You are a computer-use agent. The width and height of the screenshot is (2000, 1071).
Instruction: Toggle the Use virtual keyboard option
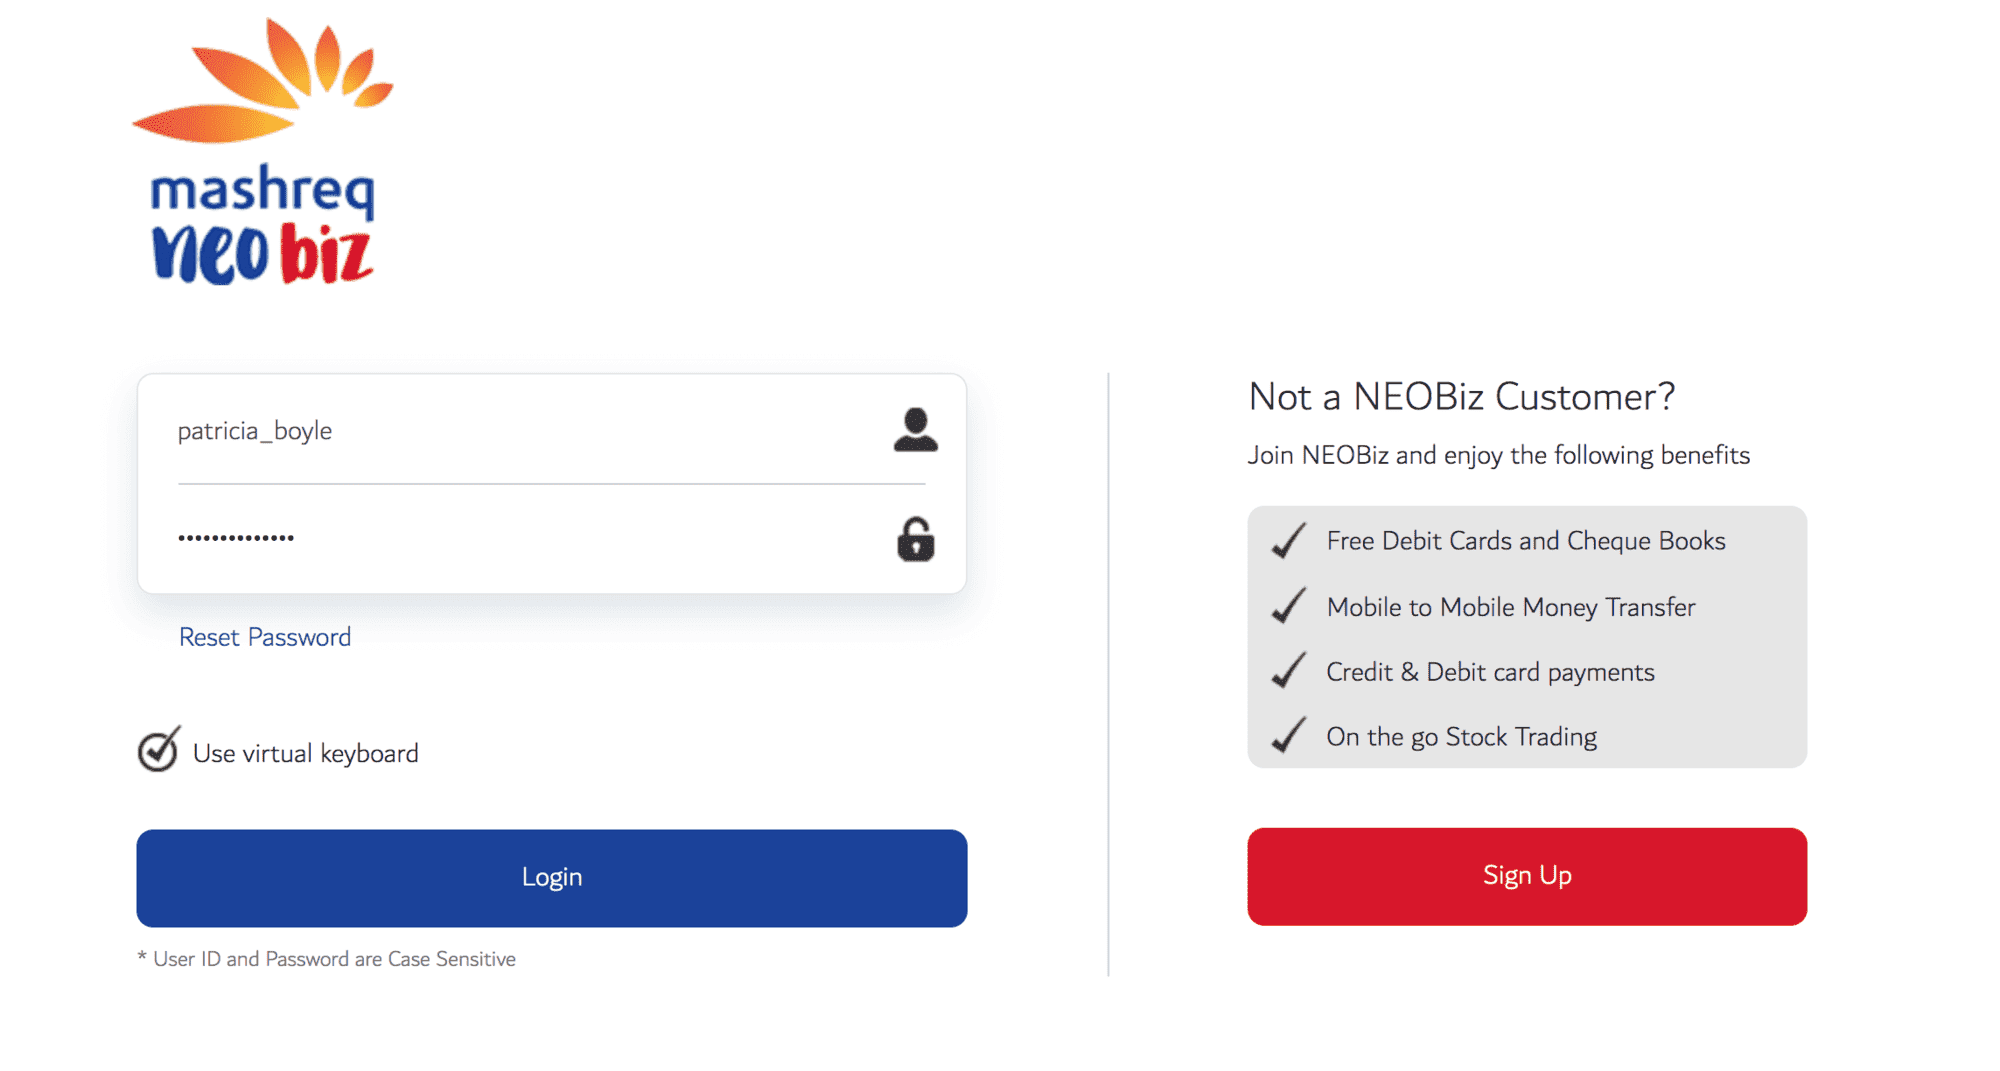click(x=157, y=750)
